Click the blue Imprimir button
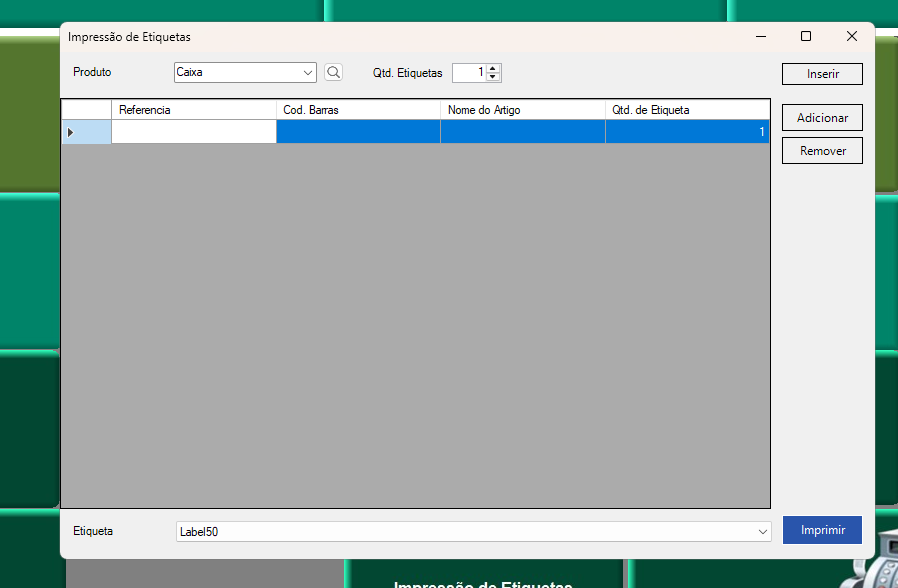The image size is (898, 588). [x=822, y=530]
